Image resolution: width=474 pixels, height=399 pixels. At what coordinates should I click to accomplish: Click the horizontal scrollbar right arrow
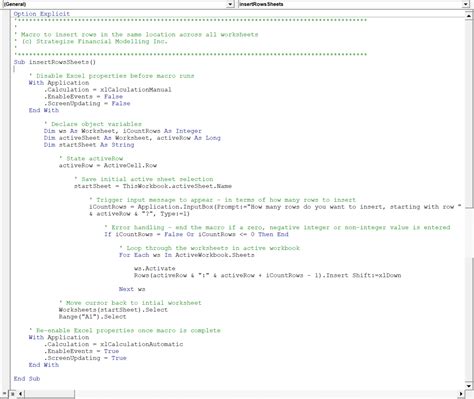coord(461,394)
